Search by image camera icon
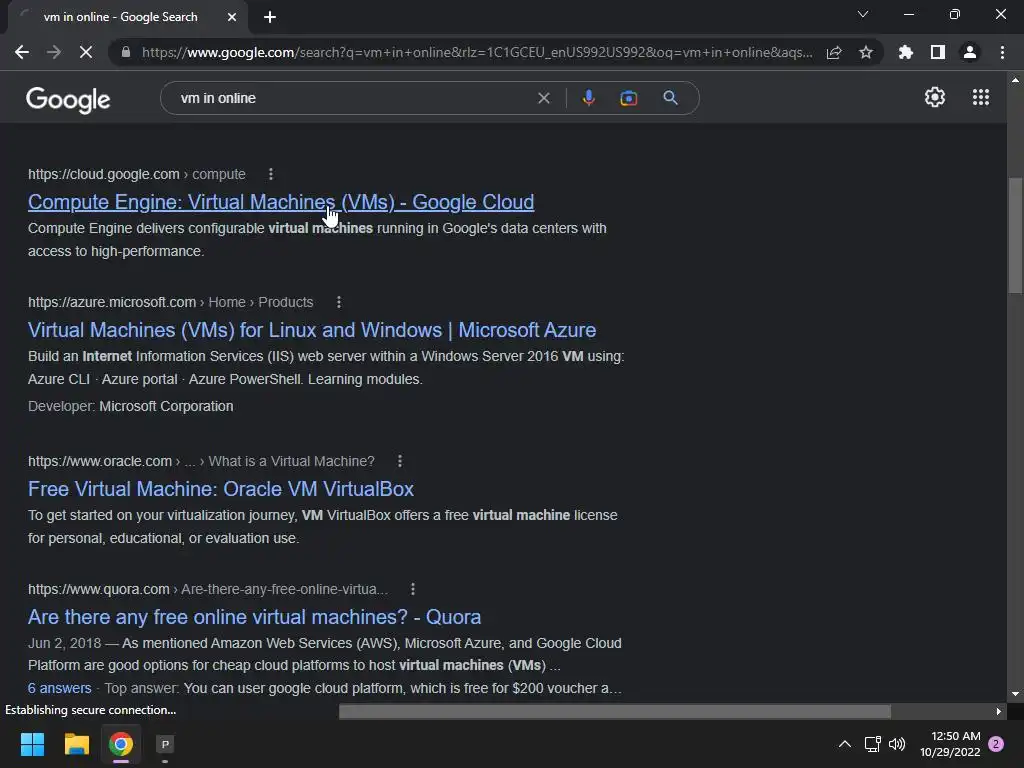 [628, 98]
